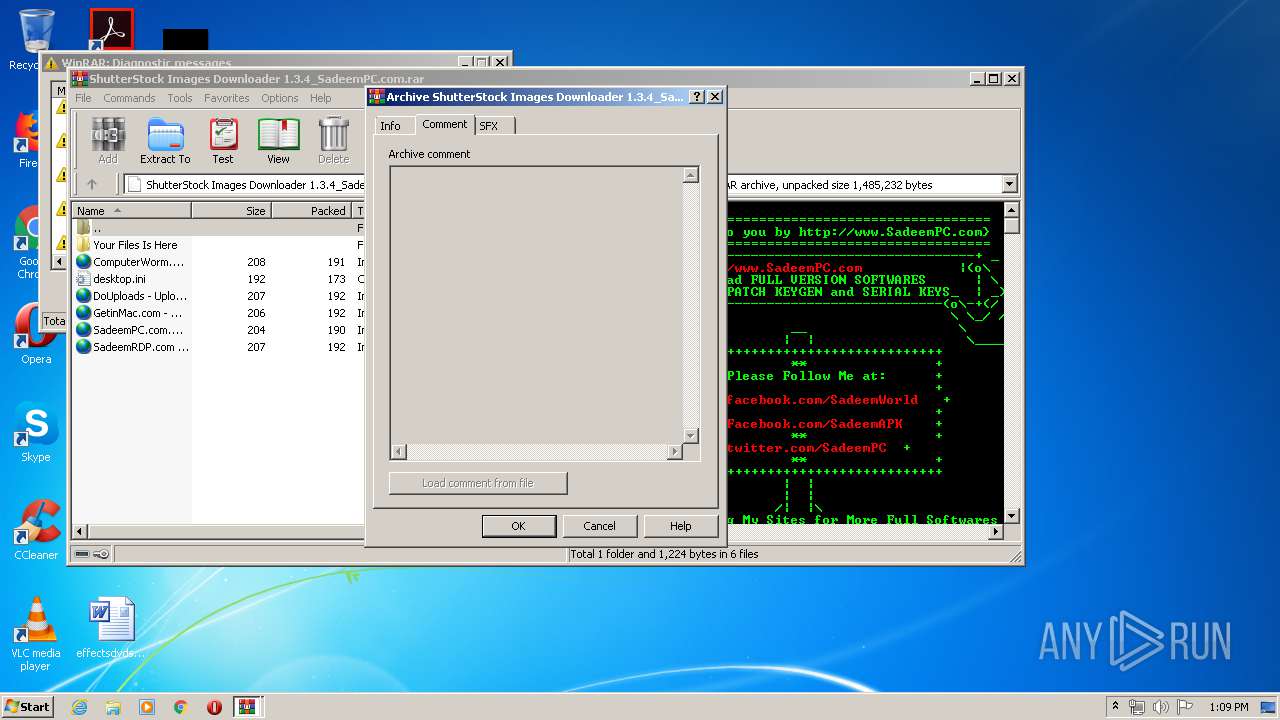Select the DoUploads shortcut file

coord(131,296)
